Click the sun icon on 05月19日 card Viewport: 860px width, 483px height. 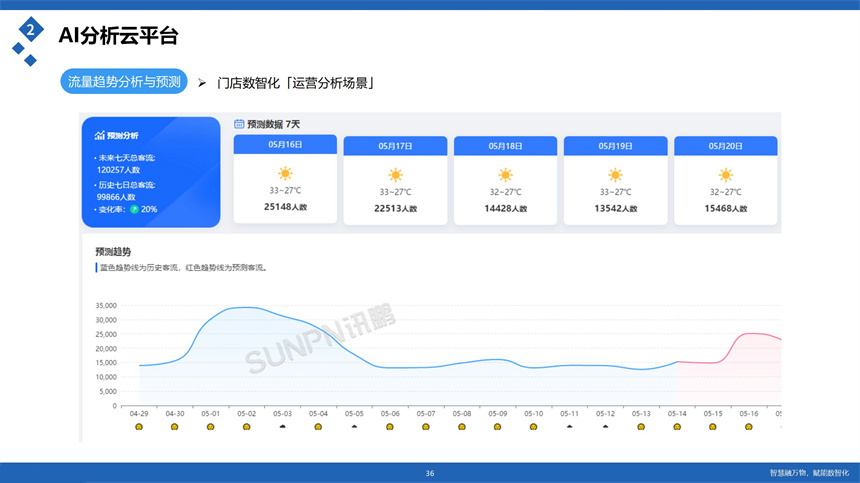click(615, 175)
